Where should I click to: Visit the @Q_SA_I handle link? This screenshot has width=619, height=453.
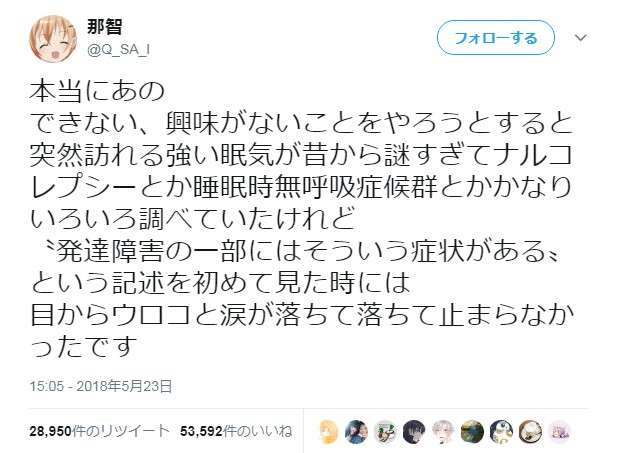coord(118,50)
